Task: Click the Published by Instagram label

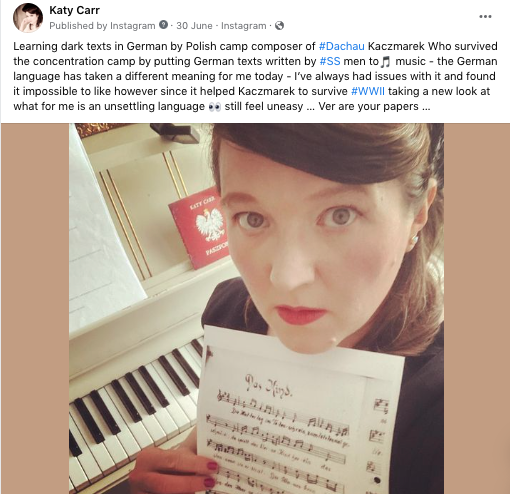Action: (102, 26)
